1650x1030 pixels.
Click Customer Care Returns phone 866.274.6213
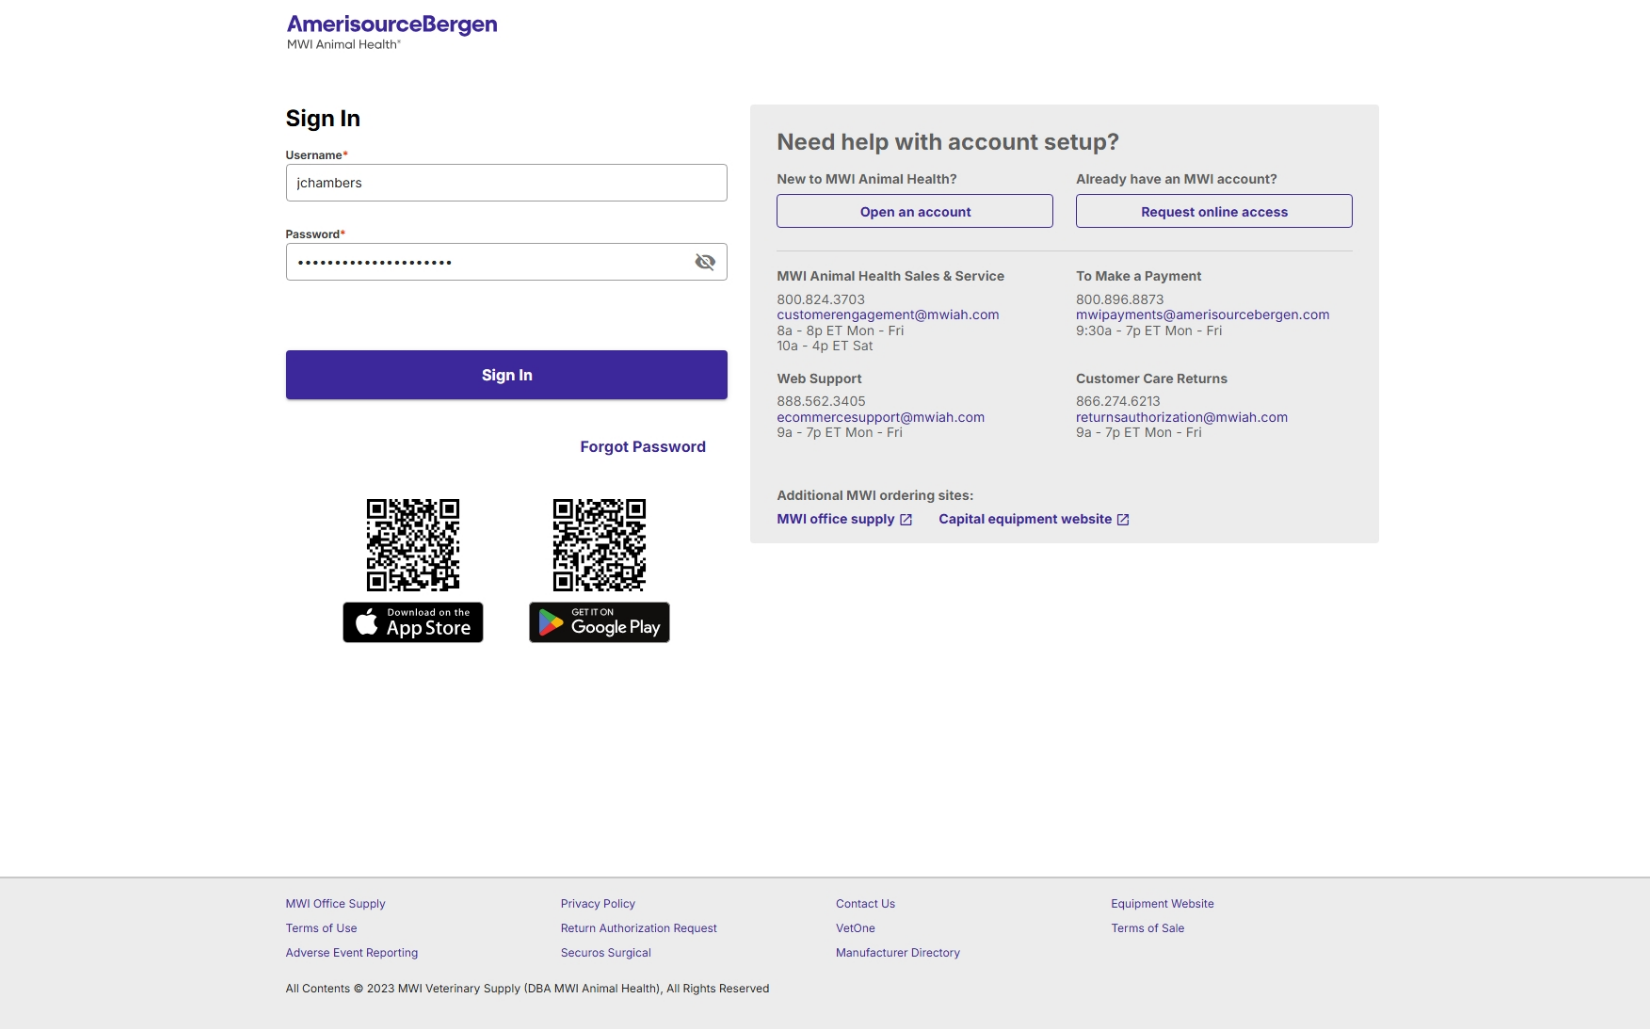pyautogui.click(x=1118, y=402)
